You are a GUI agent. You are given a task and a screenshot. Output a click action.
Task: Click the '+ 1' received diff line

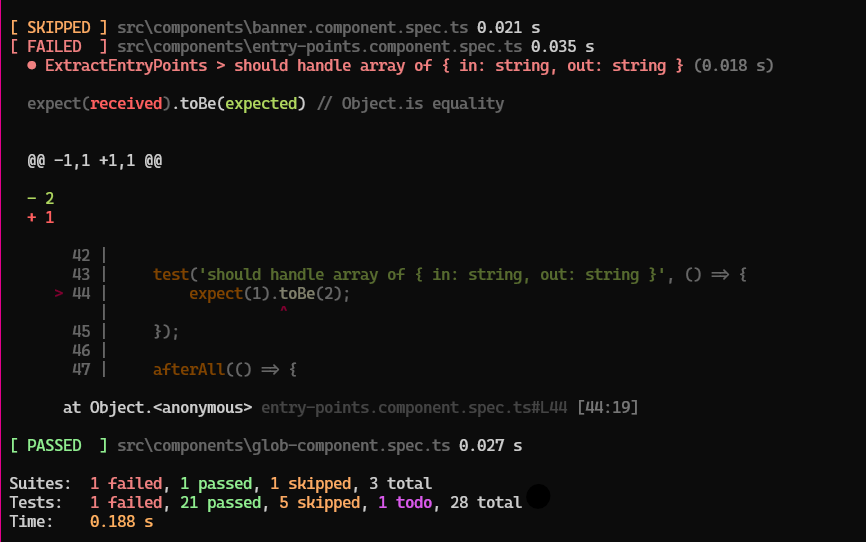pos(41,218)
